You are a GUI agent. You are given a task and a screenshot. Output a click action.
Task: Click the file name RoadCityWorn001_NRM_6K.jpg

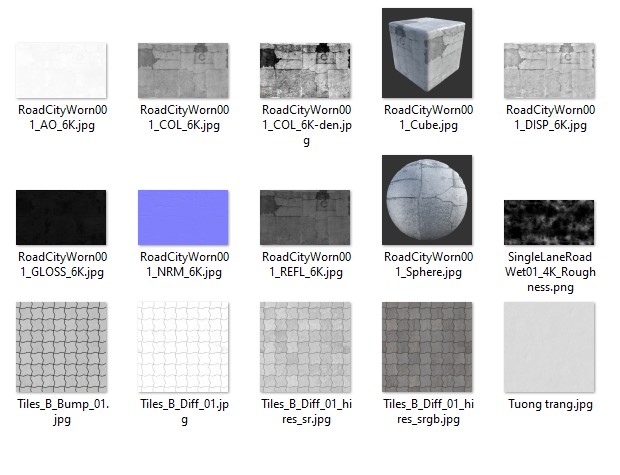(x=184, y=265)
